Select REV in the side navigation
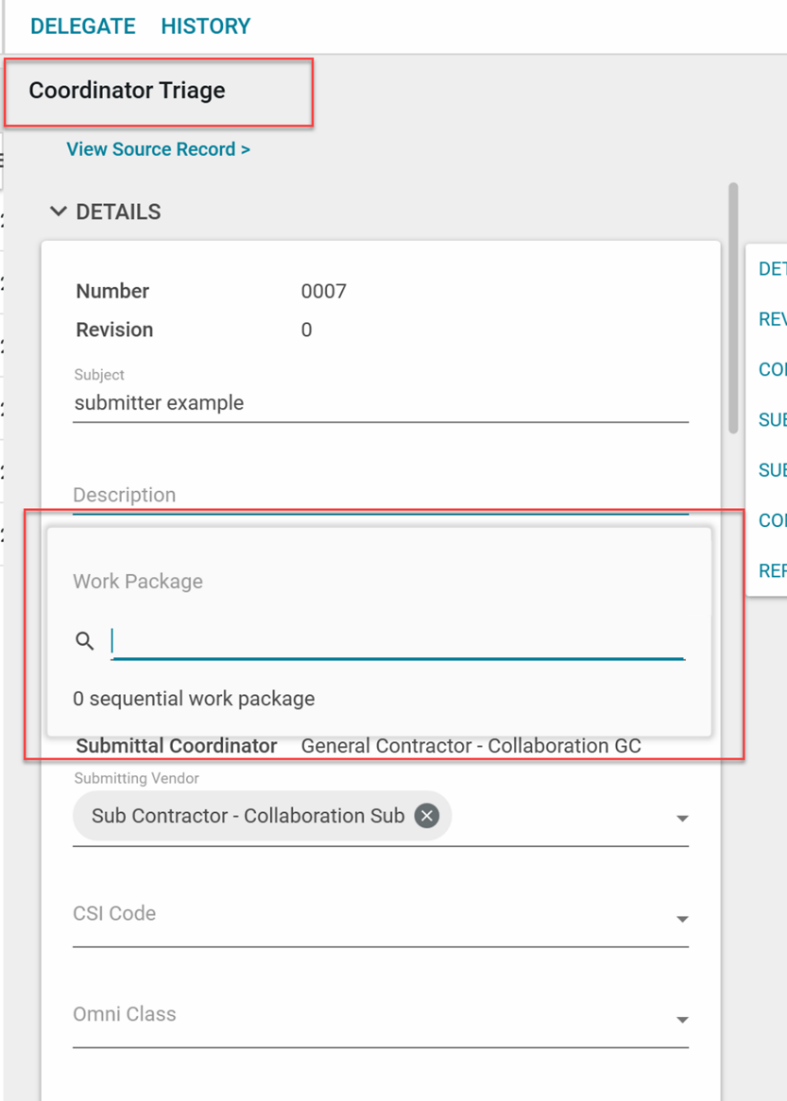 pos(772,319)
